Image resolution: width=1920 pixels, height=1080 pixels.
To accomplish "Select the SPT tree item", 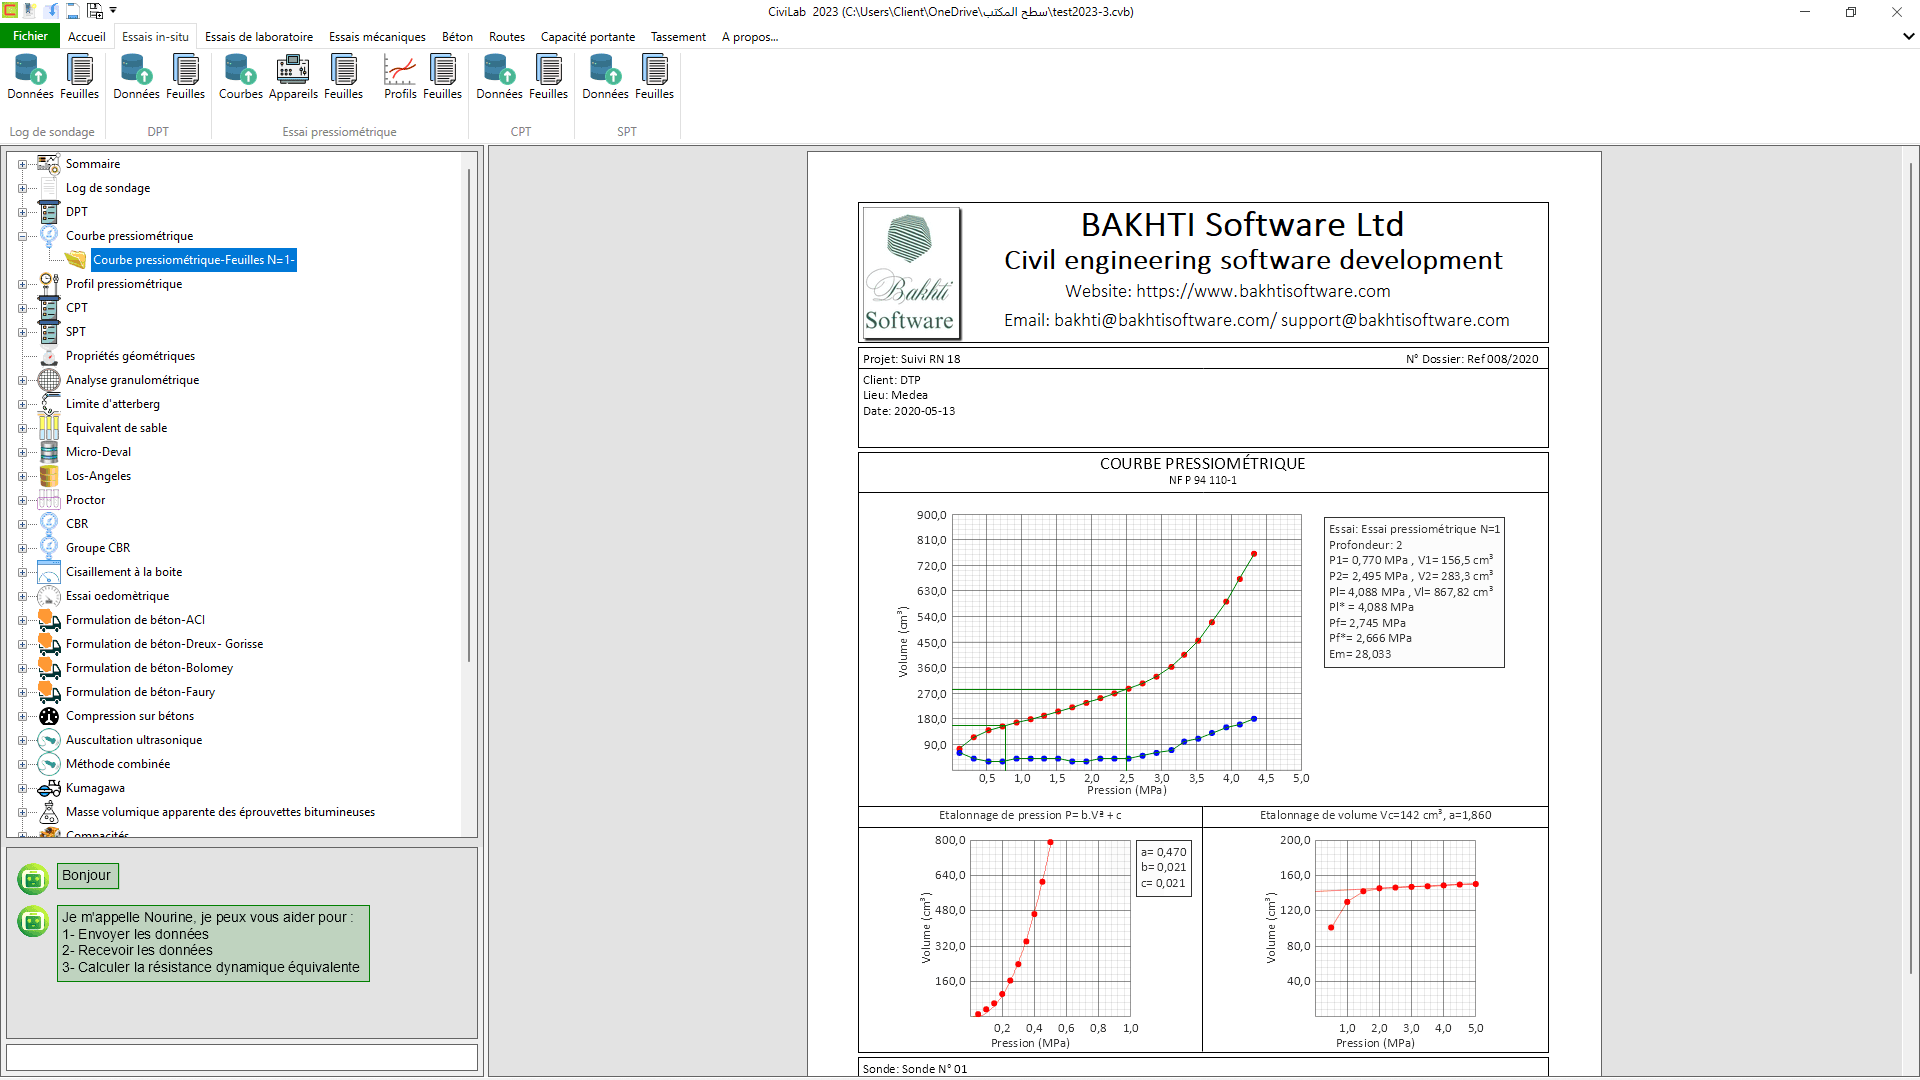I will [76, 332].
